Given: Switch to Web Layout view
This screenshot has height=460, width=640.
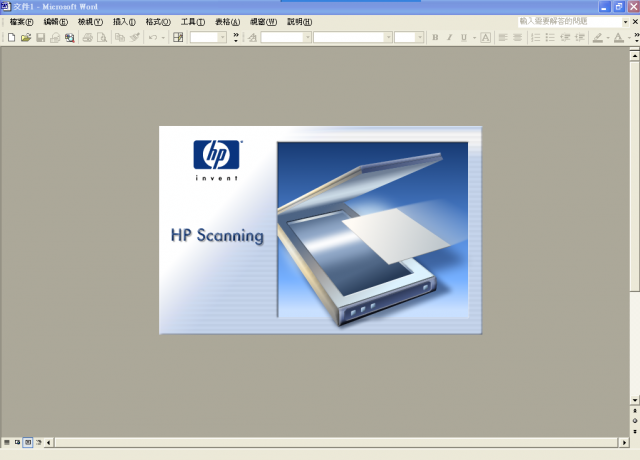Looking at the screenshot, I should [x=17, y=442].
